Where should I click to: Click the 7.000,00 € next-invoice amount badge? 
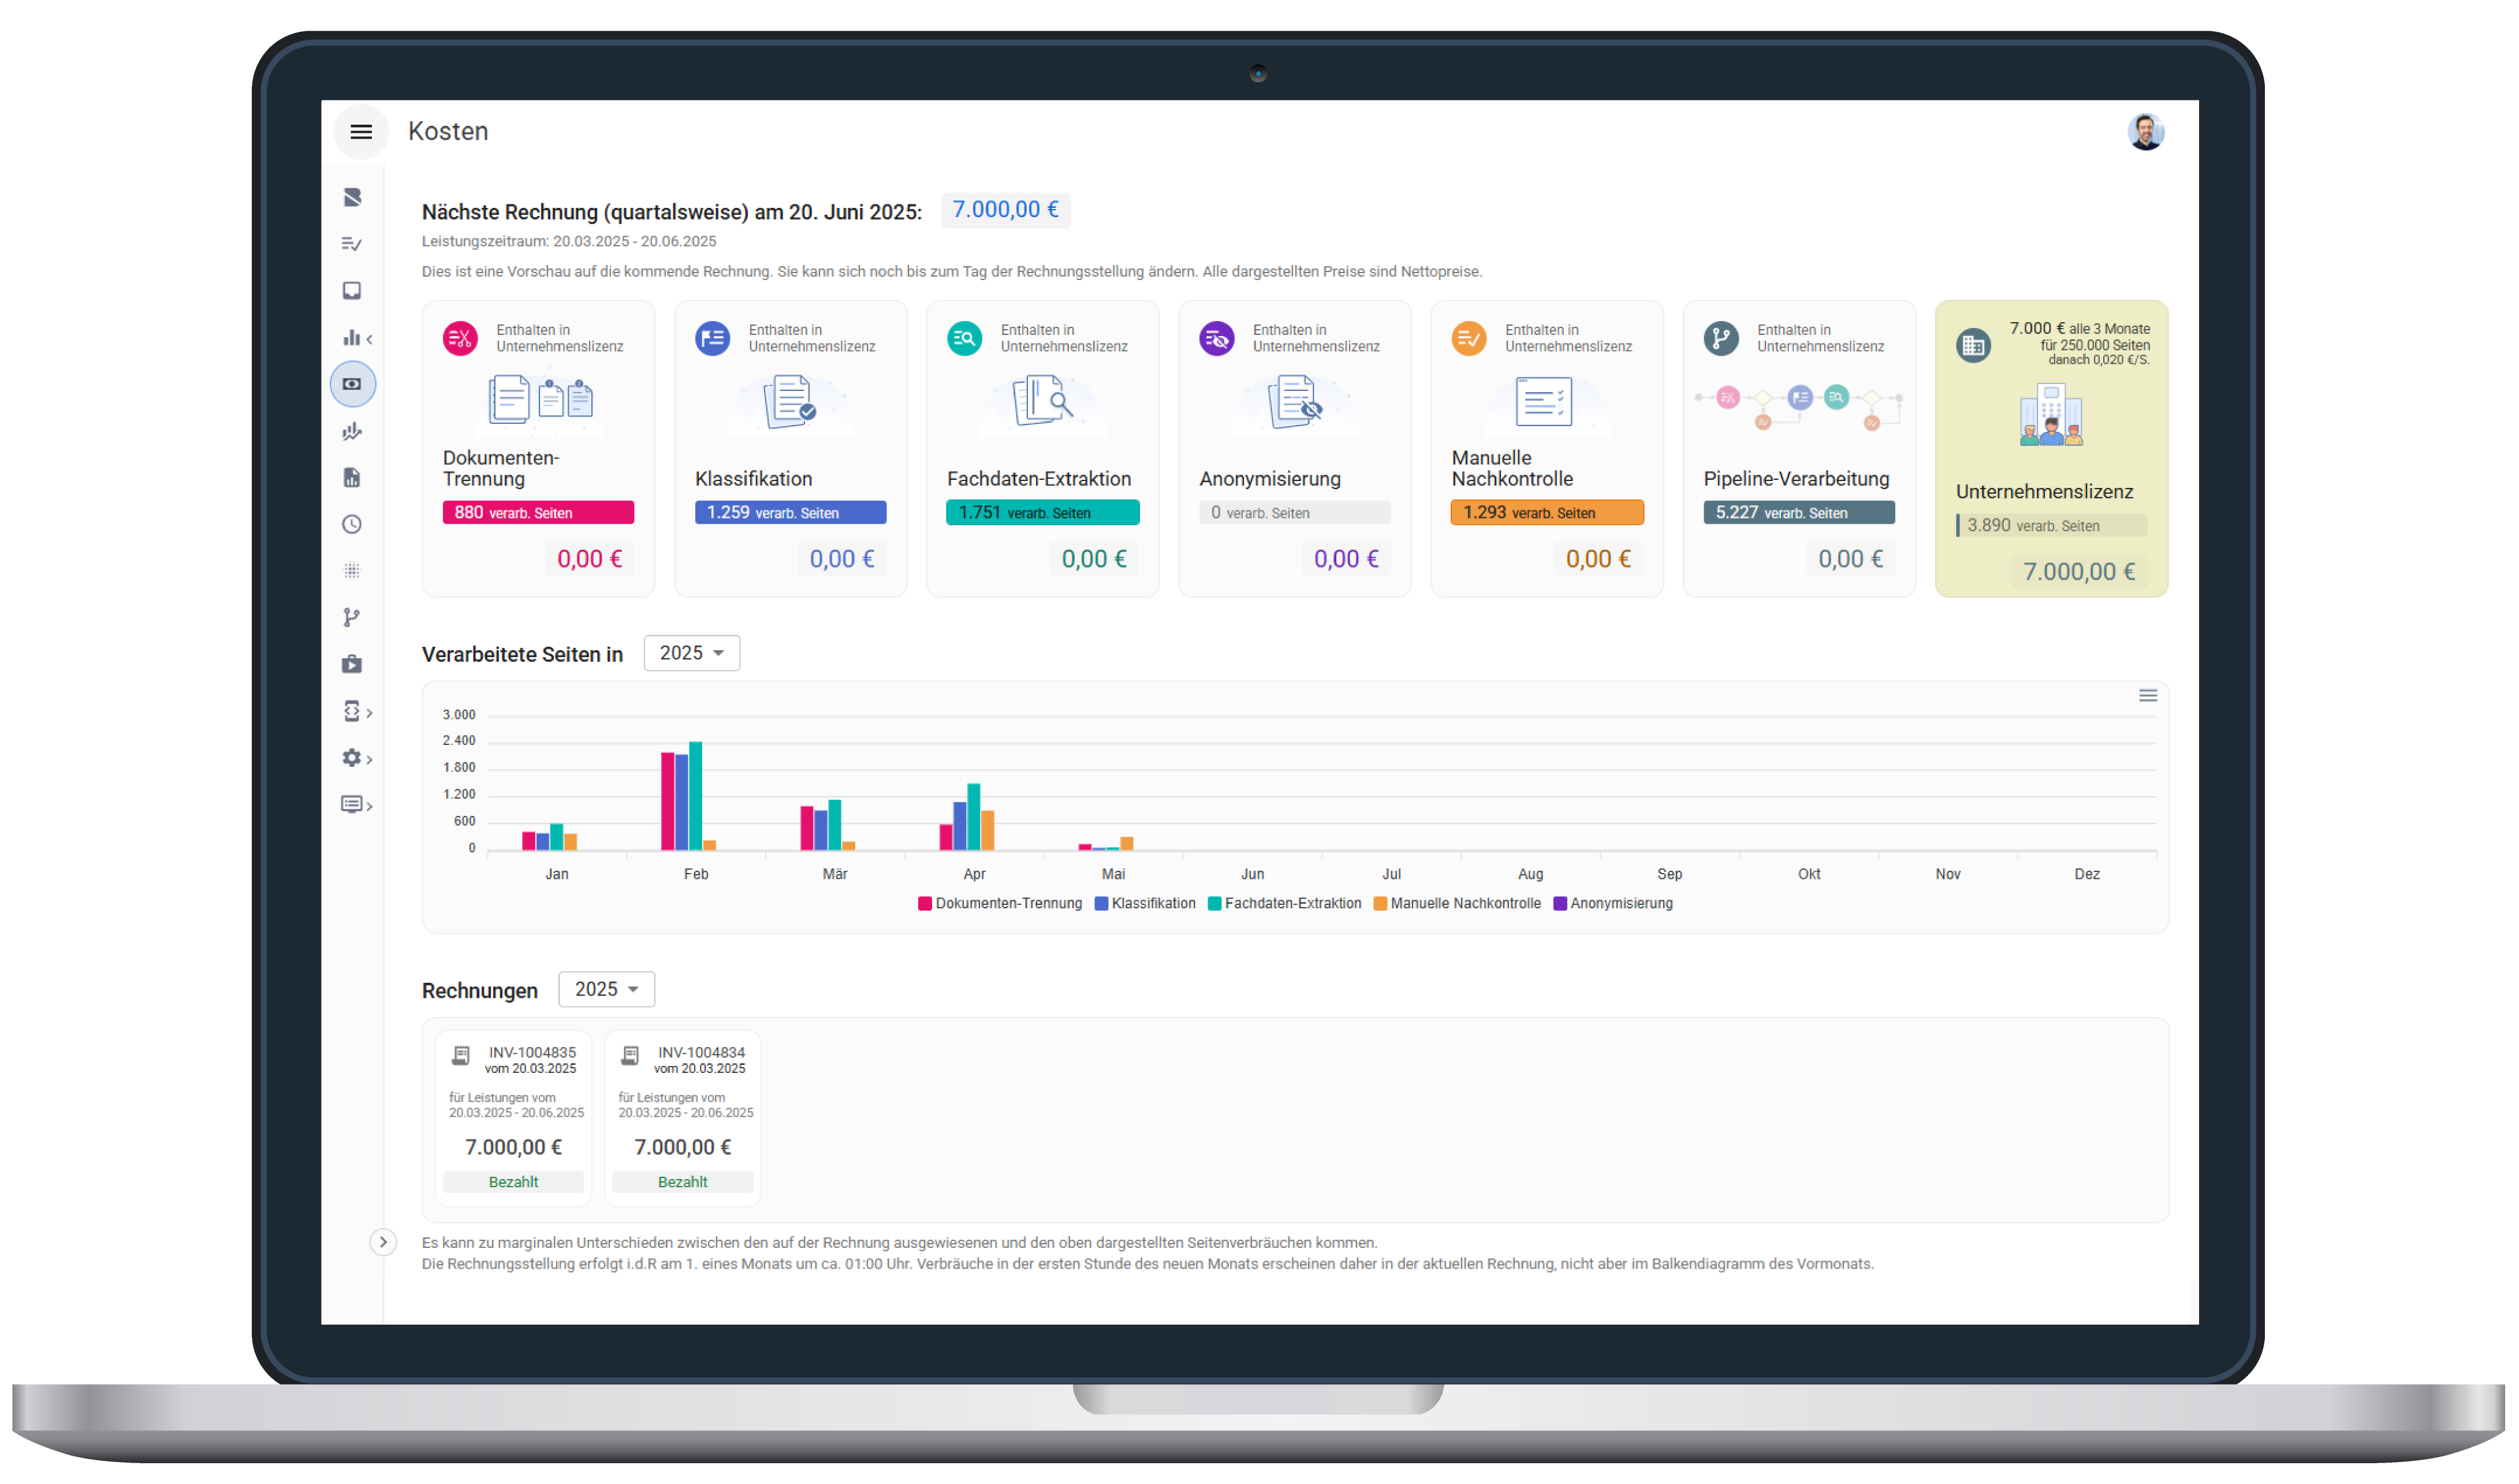1005,210
